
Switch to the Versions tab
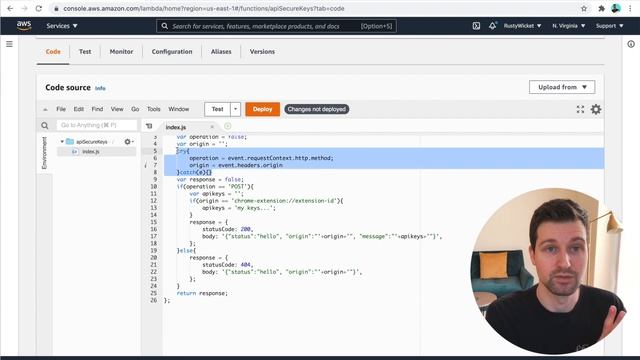point(262,52)
